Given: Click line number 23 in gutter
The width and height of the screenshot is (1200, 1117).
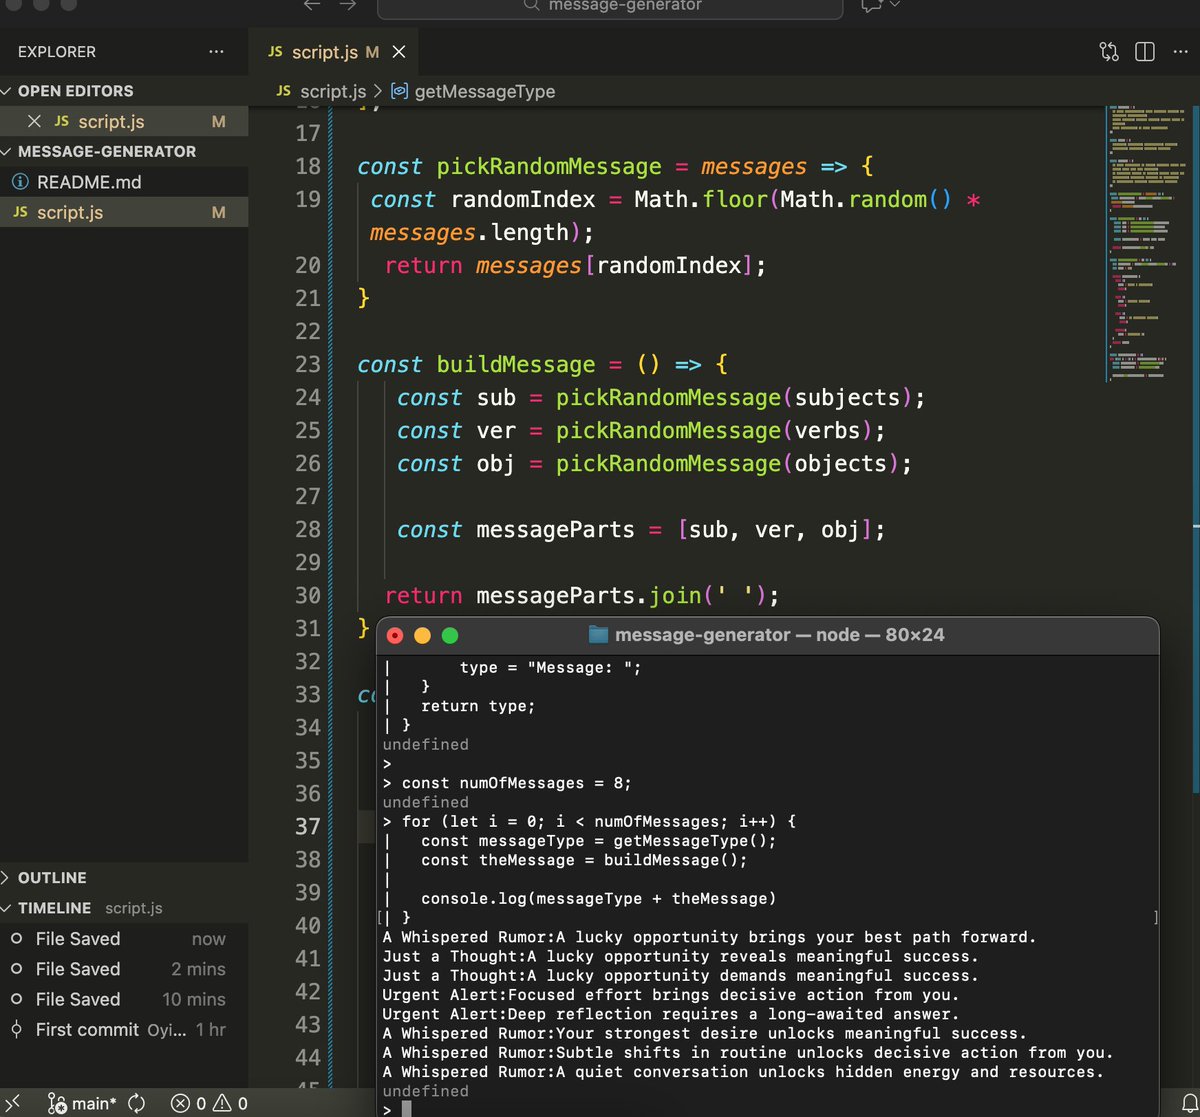Looking at the screenshot, I should (308, 364).
